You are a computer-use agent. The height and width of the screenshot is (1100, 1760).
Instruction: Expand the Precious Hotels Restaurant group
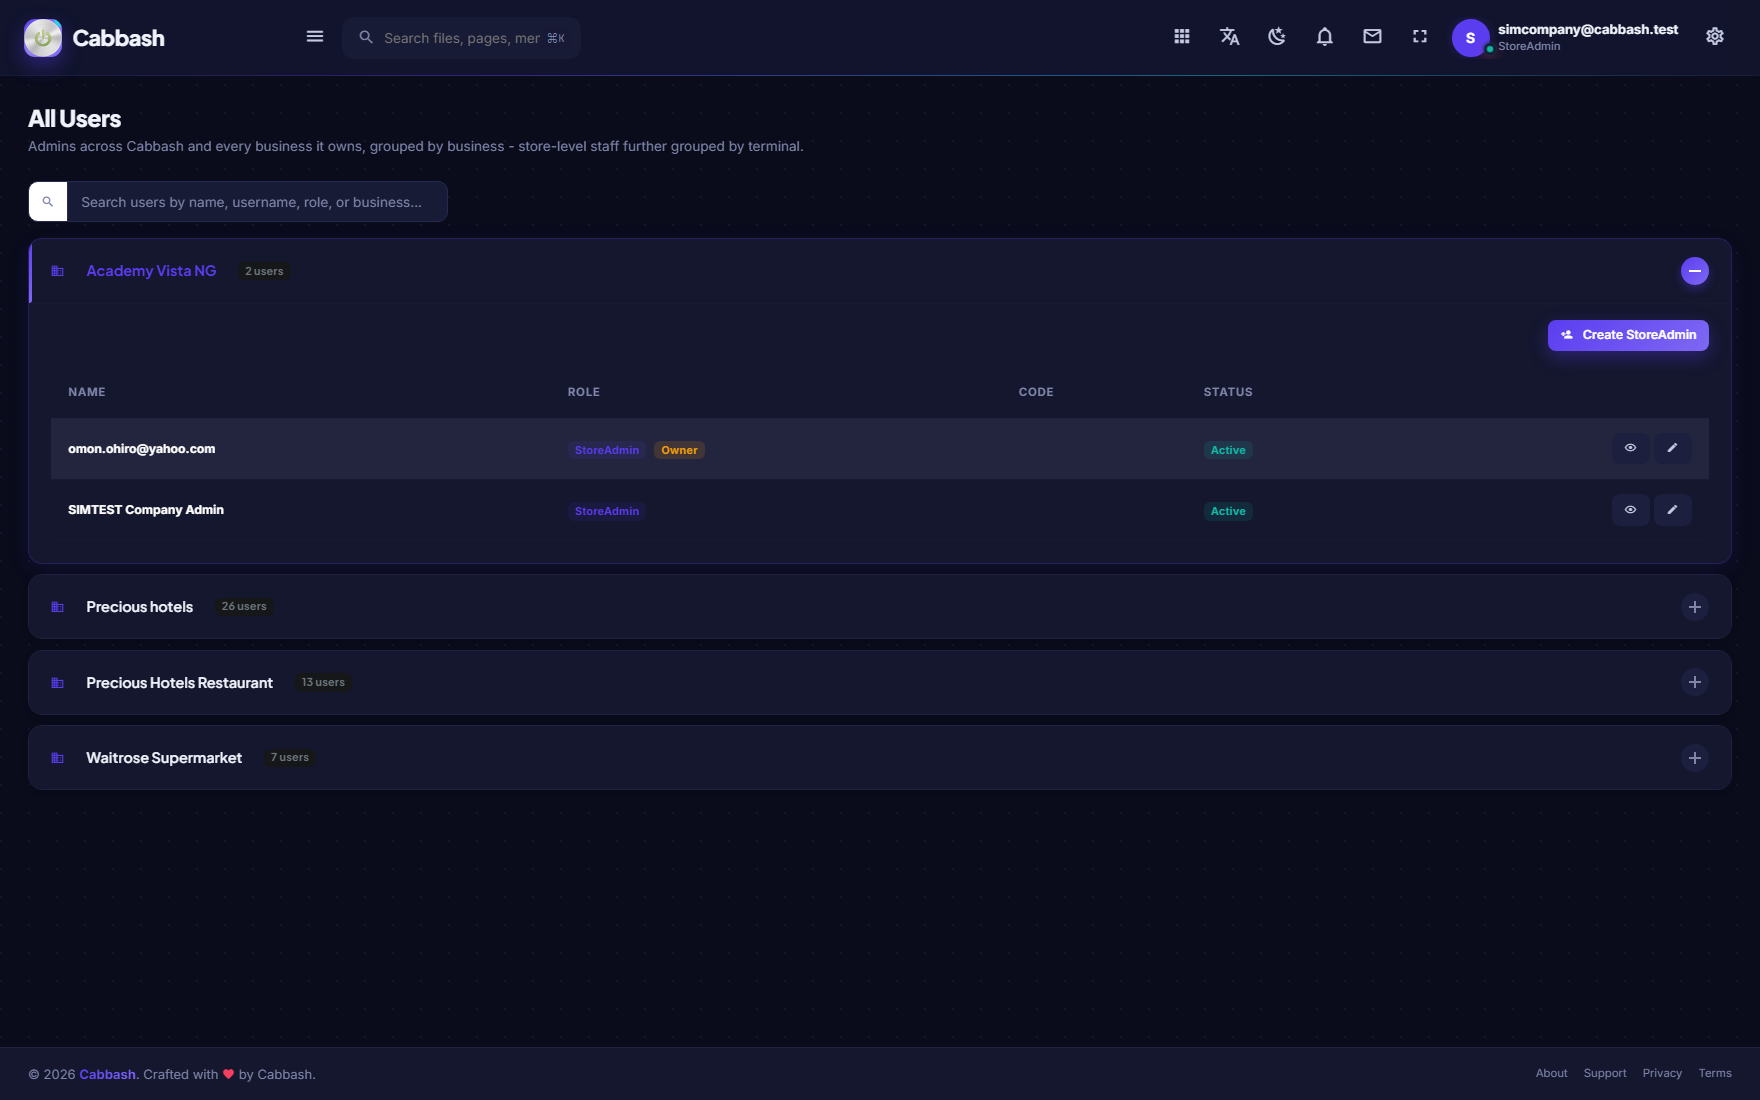1695,682
